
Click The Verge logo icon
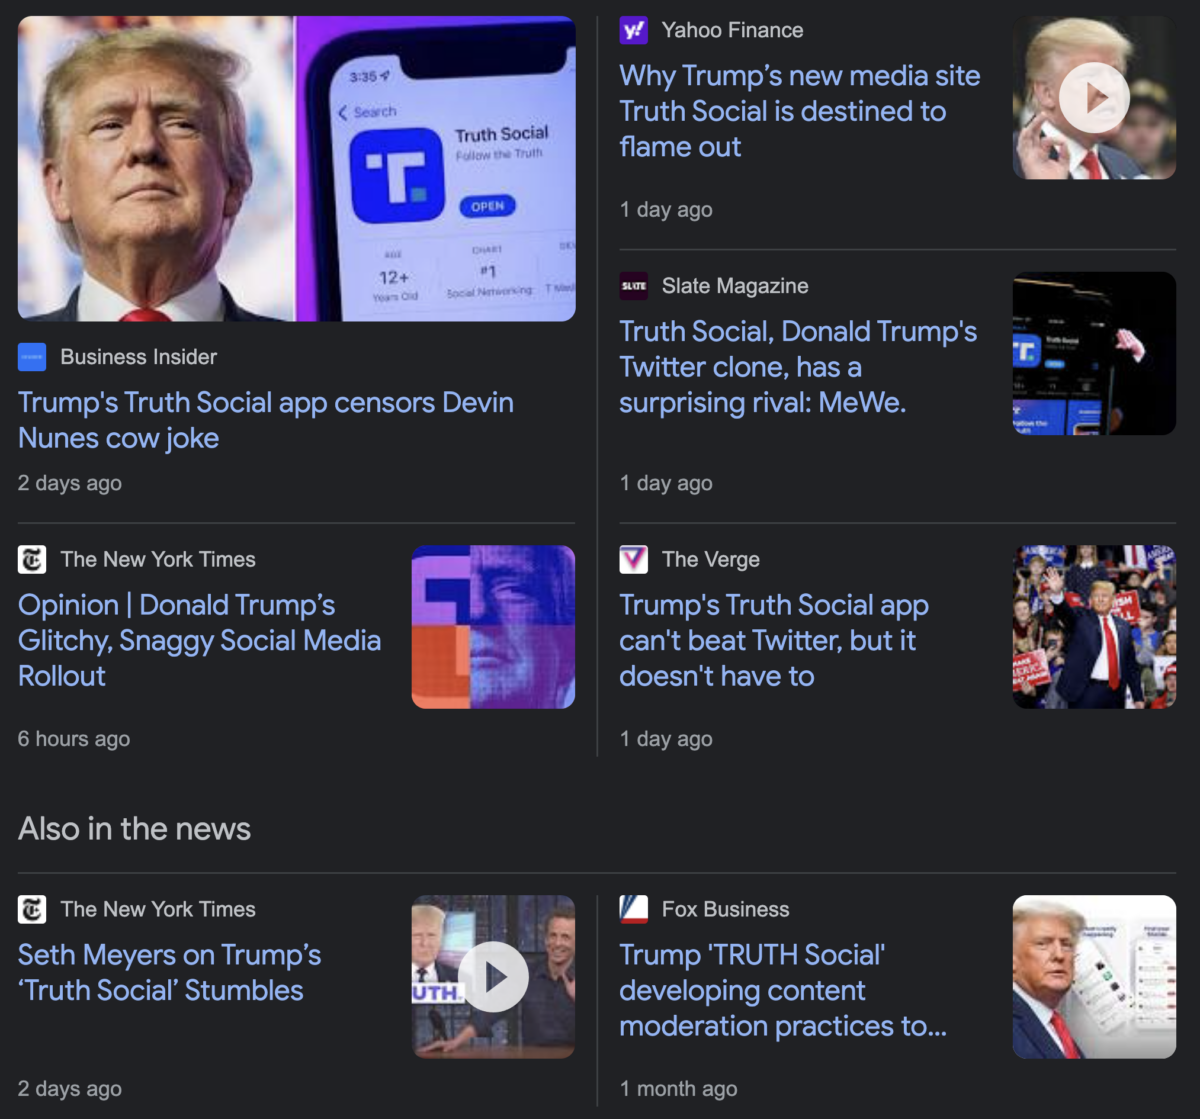pos(634,559)
